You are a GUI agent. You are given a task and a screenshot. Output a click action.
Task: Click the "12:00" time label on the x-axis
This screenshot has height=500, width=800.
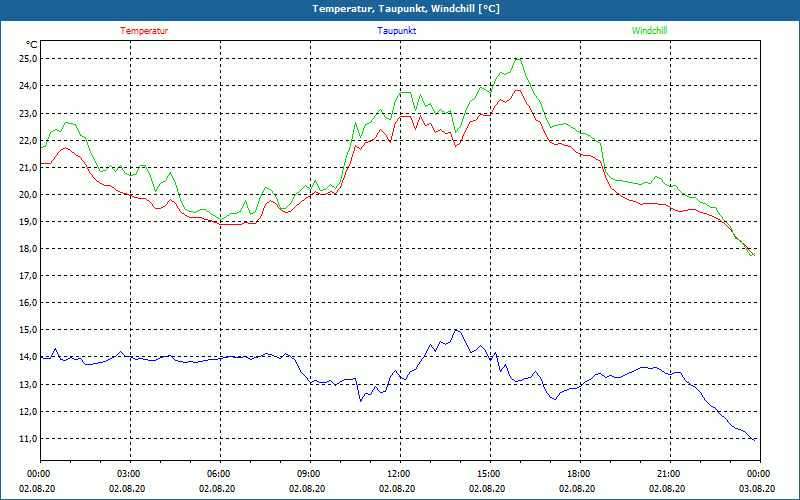(x=399, y=474)
